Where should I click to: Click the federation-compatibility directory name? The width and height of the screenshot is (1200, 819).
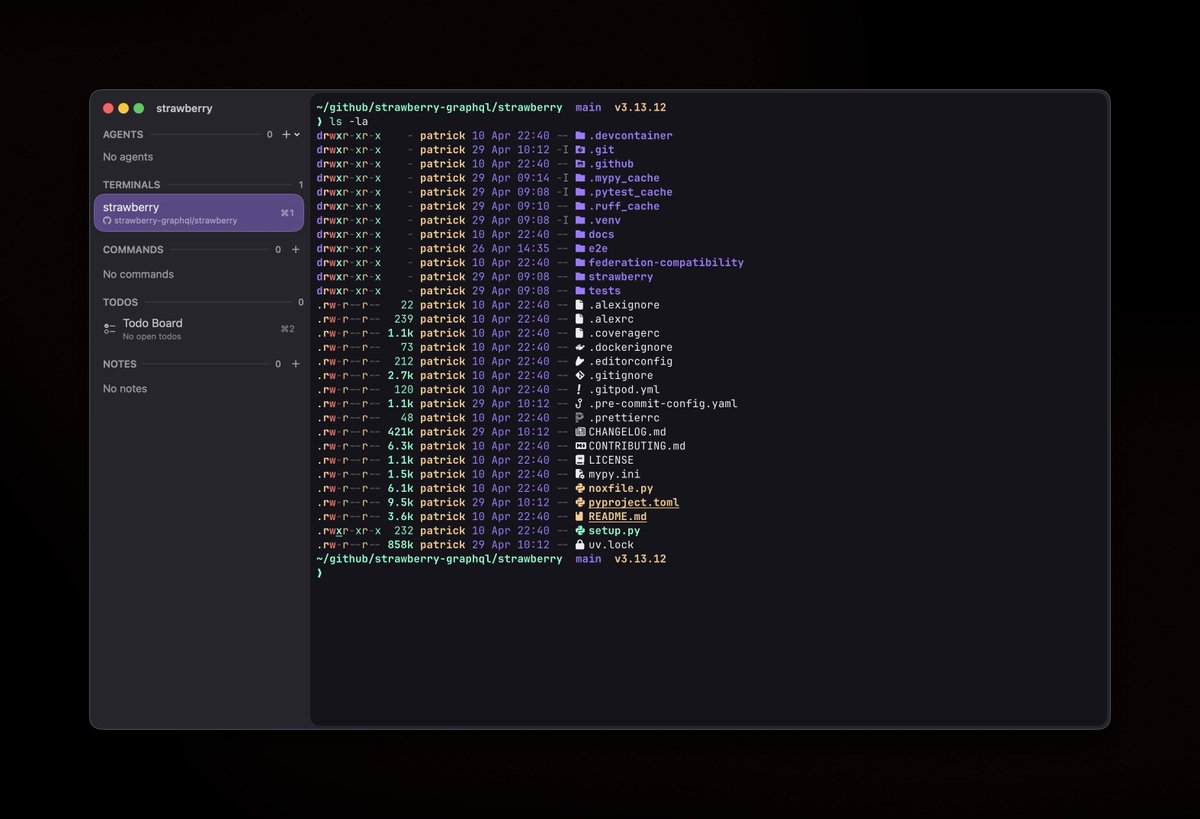point(666,262)
